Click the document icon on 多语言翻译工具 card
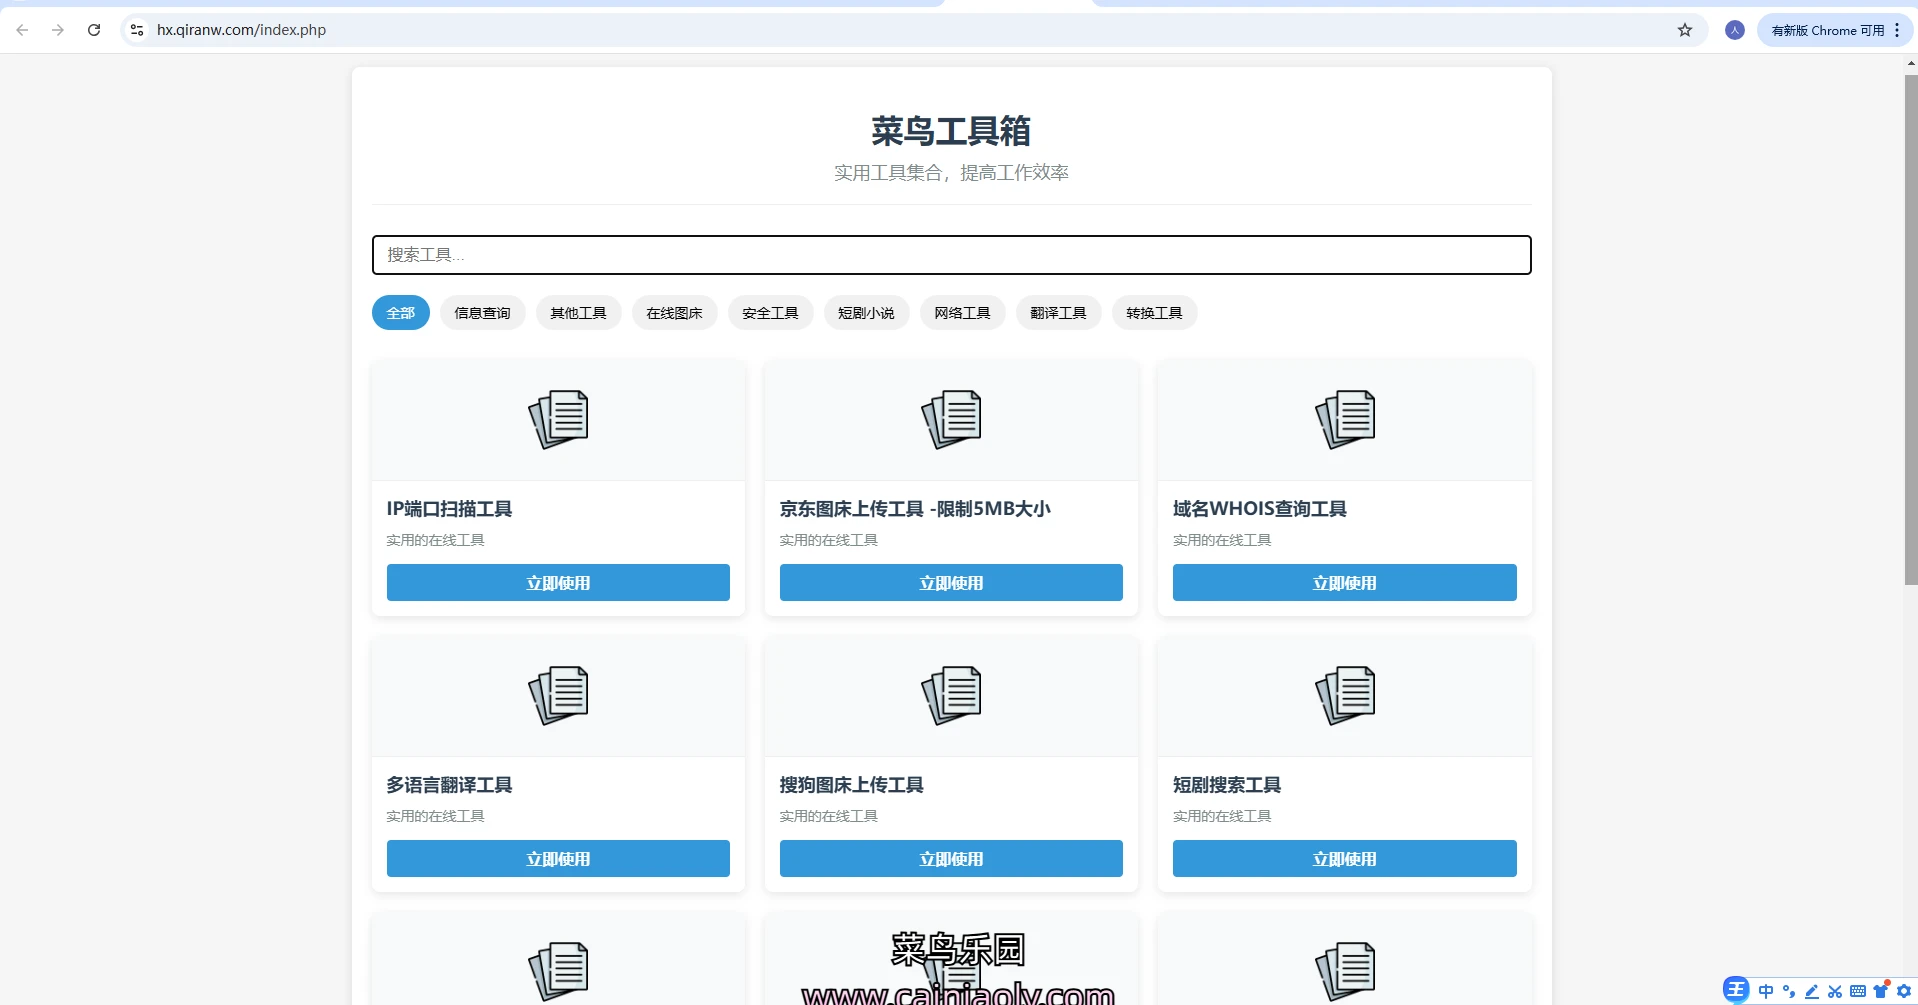Viewport: 1918px width, 1005px height. 558,695
